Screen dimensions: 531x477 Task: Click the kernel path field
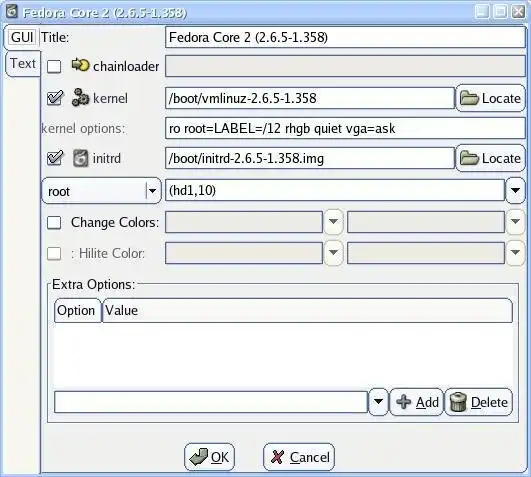coord(310,98)
